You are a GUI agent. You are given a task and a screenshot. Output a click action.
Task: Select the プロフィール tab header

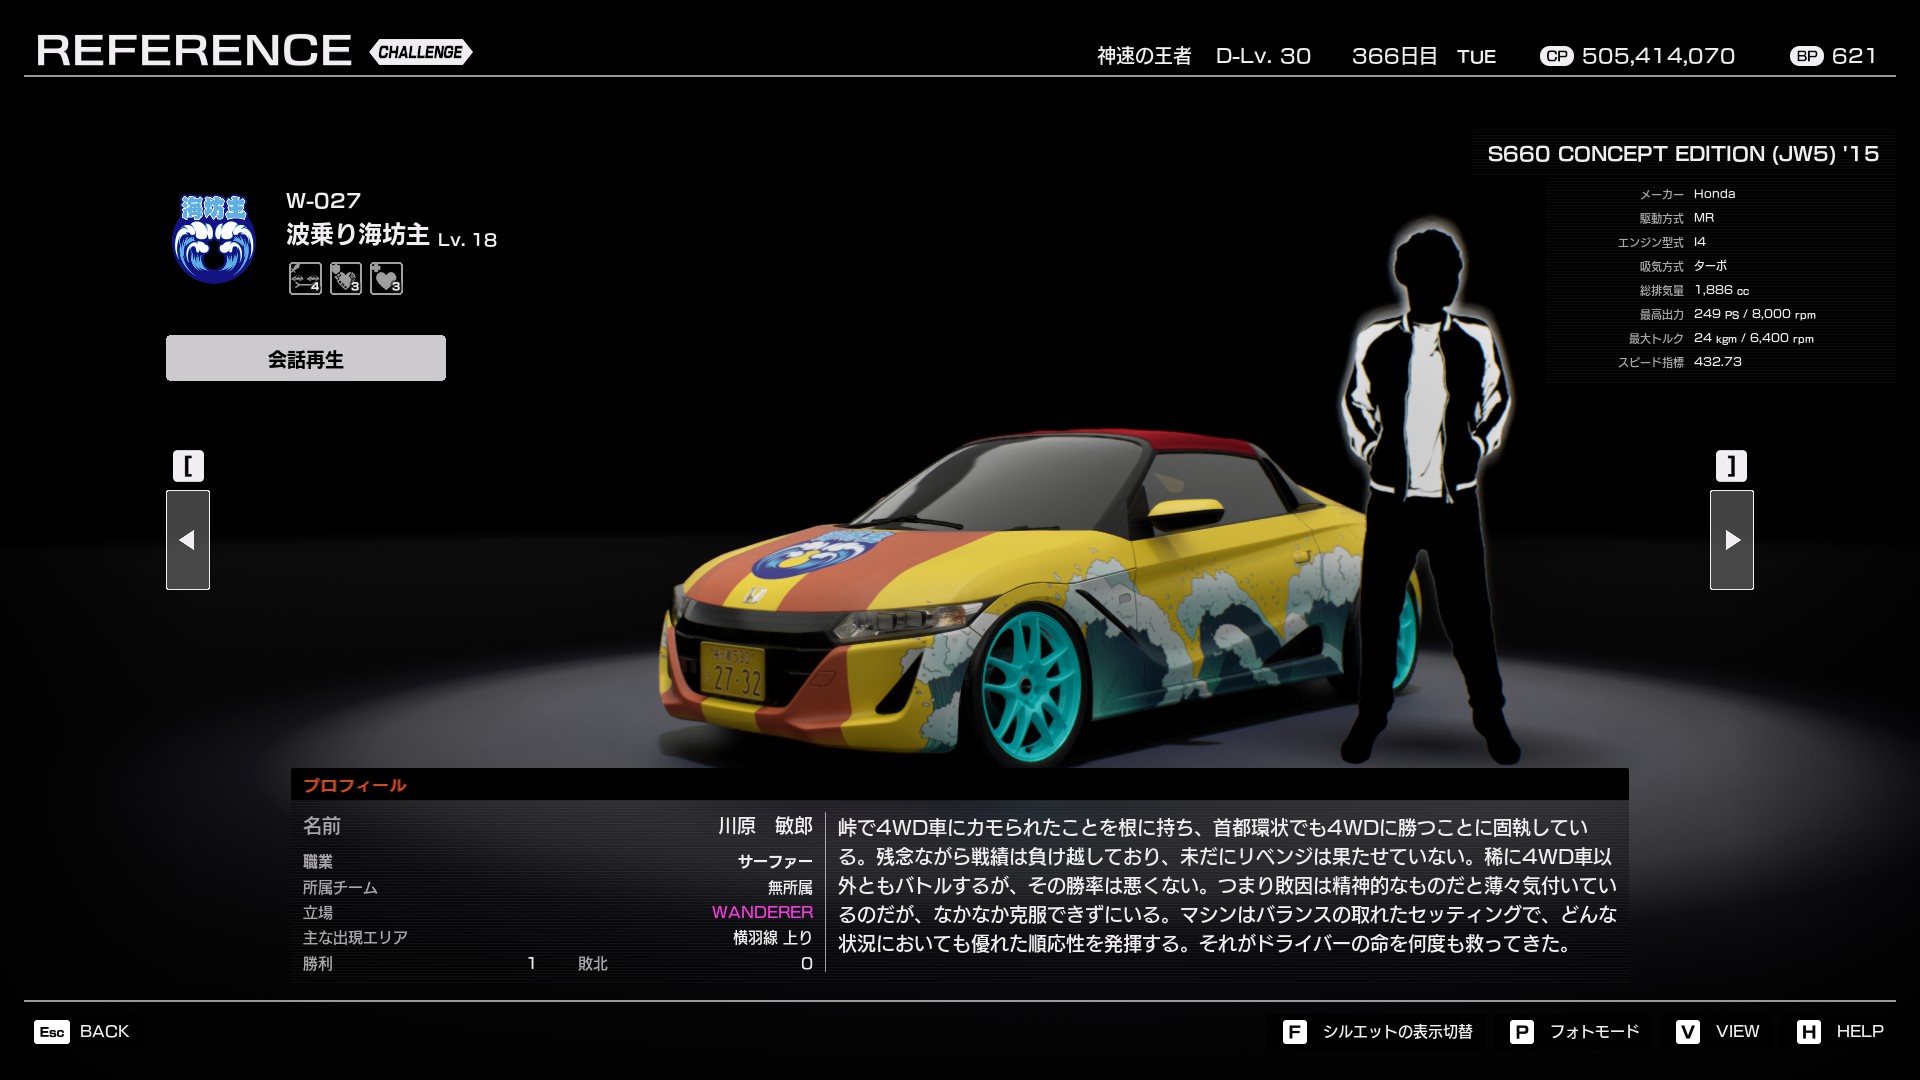coord(355,785)
